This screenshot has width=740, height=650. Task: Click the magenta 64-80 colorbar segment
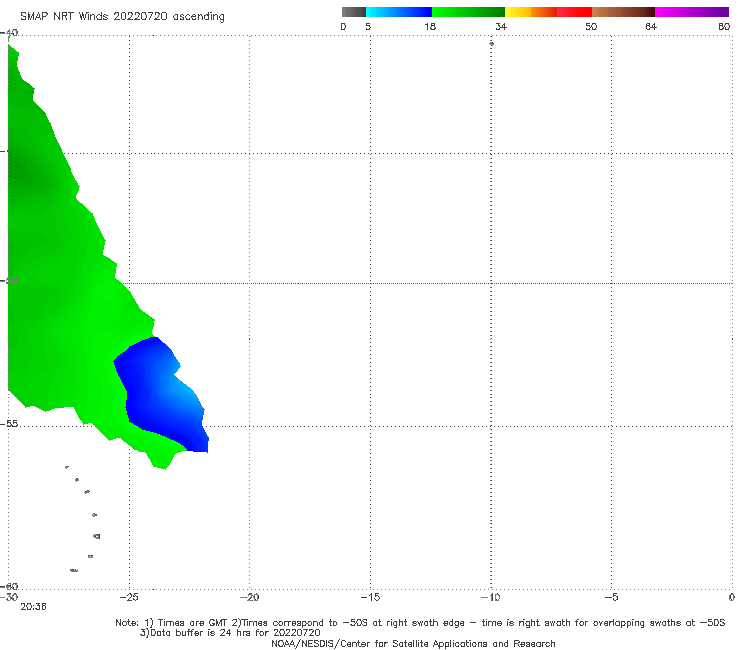click(x=692, y=12)
